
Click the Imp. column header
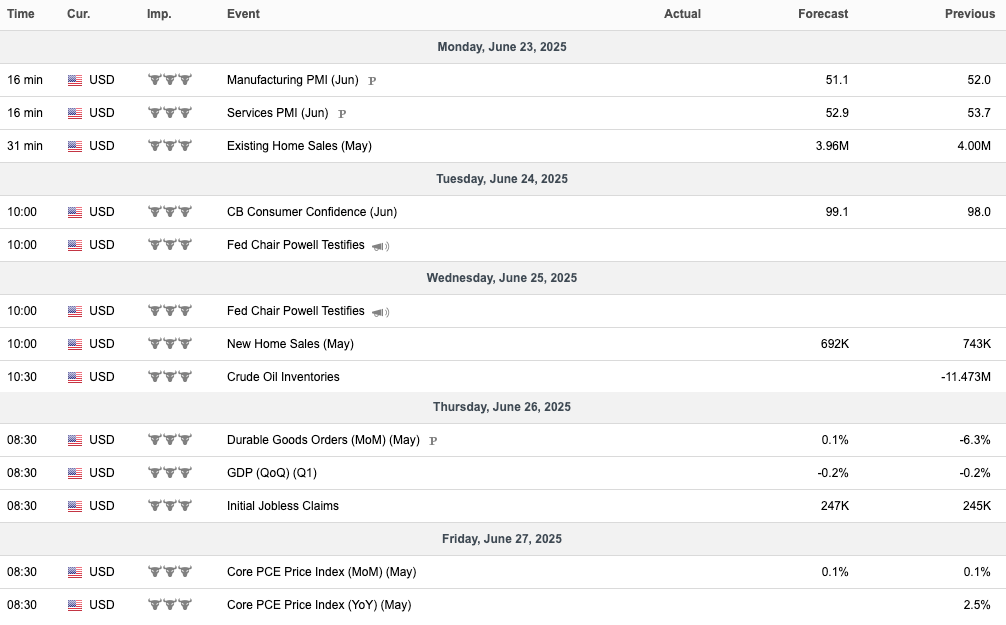click(159, 14)
